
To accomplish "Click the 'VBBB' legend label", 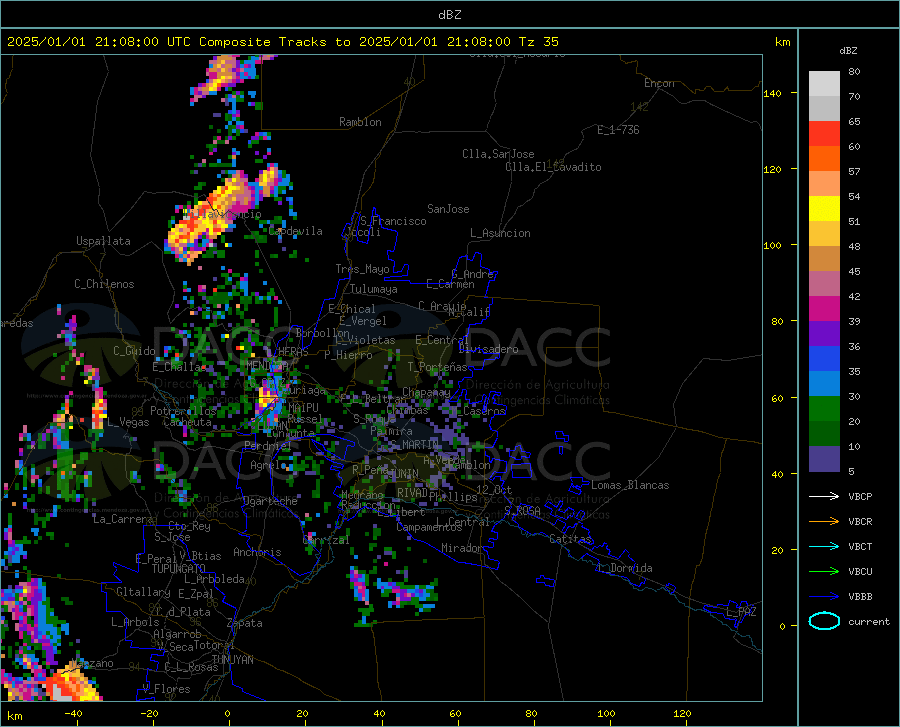I will click(860, 596).
